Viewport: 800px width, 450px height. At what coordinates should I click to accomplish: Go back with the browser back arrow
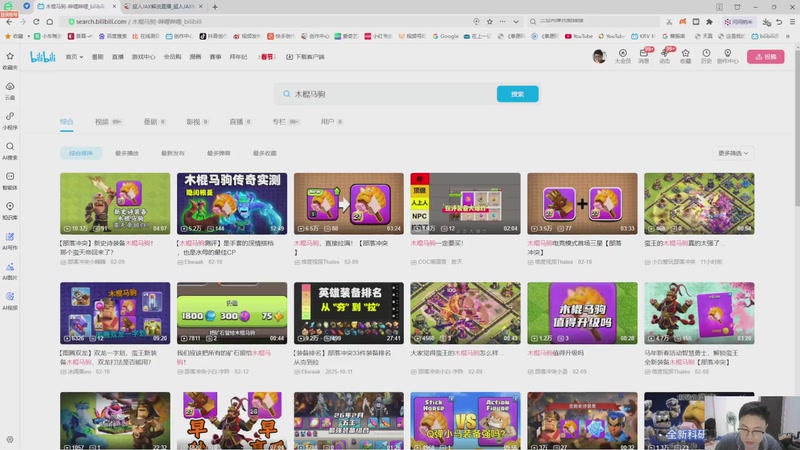(9, 21)
